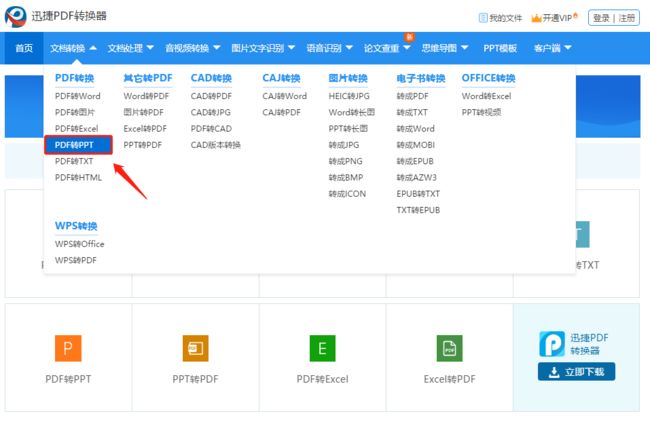Select PDF转图片 menu entry
650x422 pixels.
(75, 112)
